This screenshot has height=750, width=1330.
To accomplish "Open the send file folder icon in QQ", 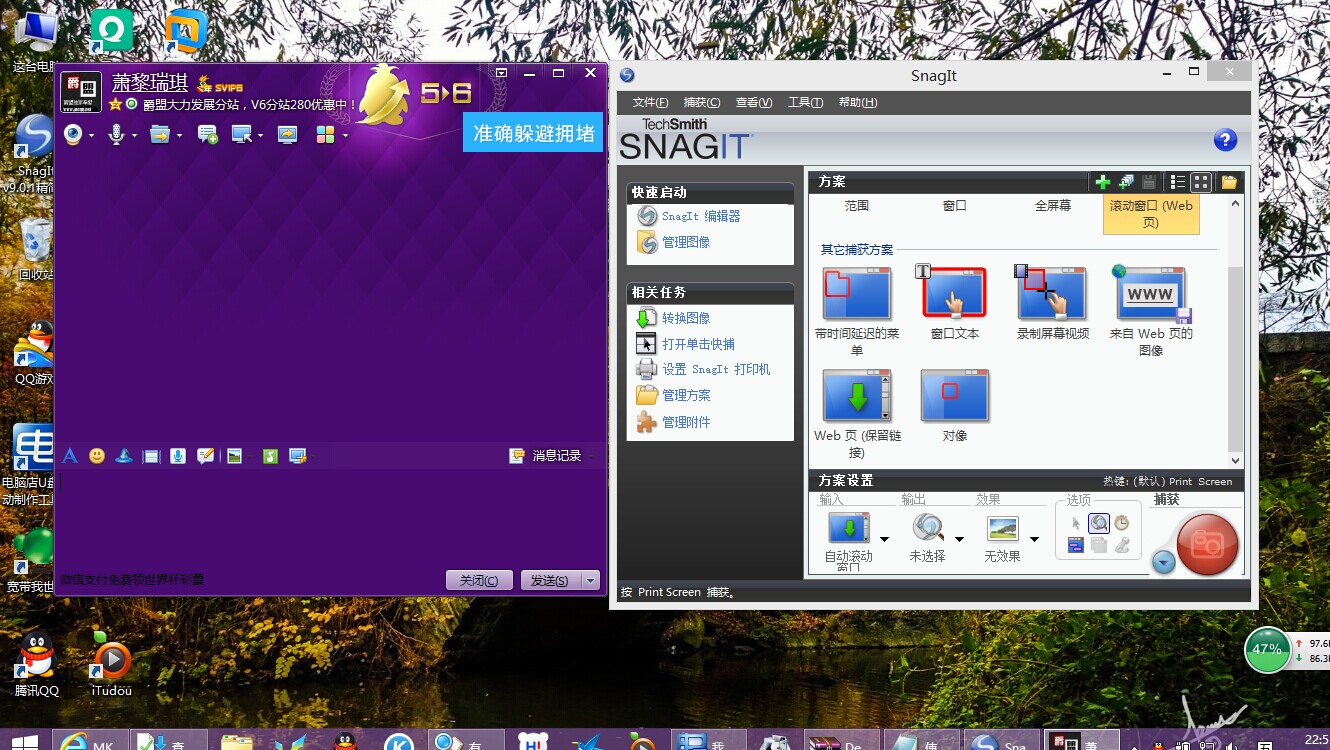I will click(160, 134).
